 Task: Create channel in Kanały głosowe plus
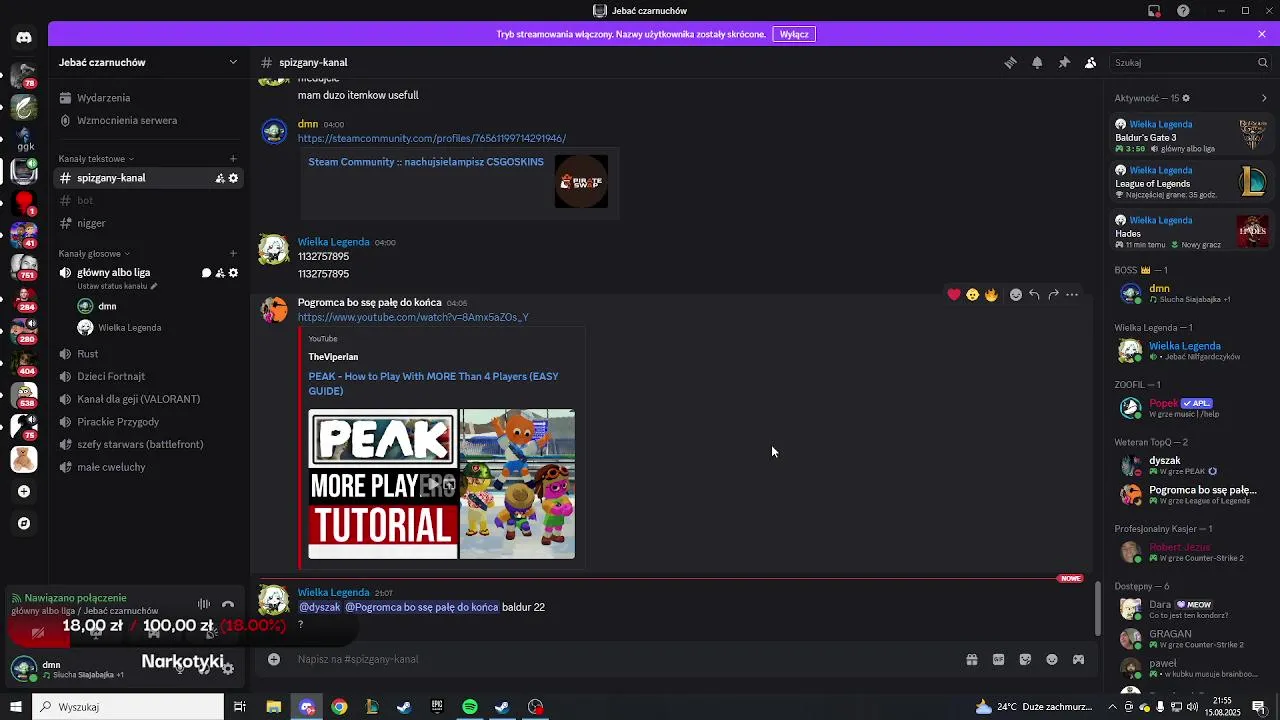point(233,253)
